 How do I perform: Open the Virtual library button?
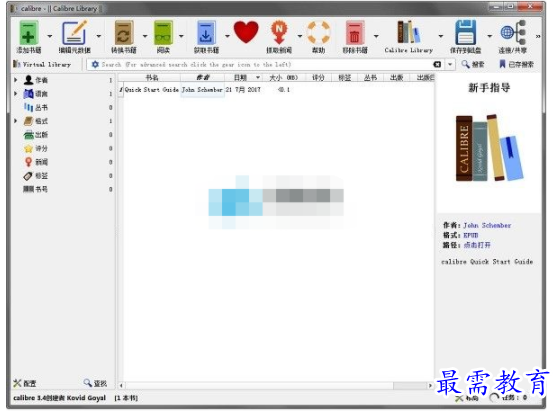coord(42,64)
